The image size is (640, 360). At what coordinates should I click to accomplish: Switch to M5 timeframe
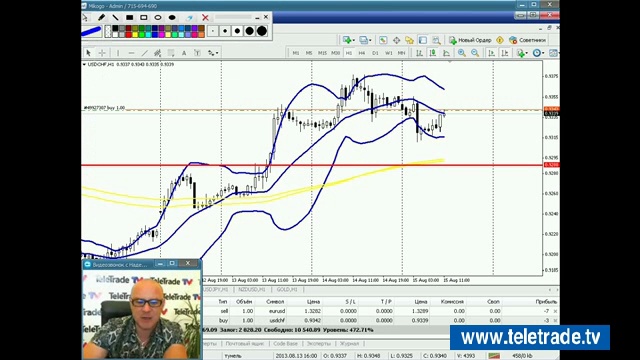pyautogui.click(x=309, y=53)
